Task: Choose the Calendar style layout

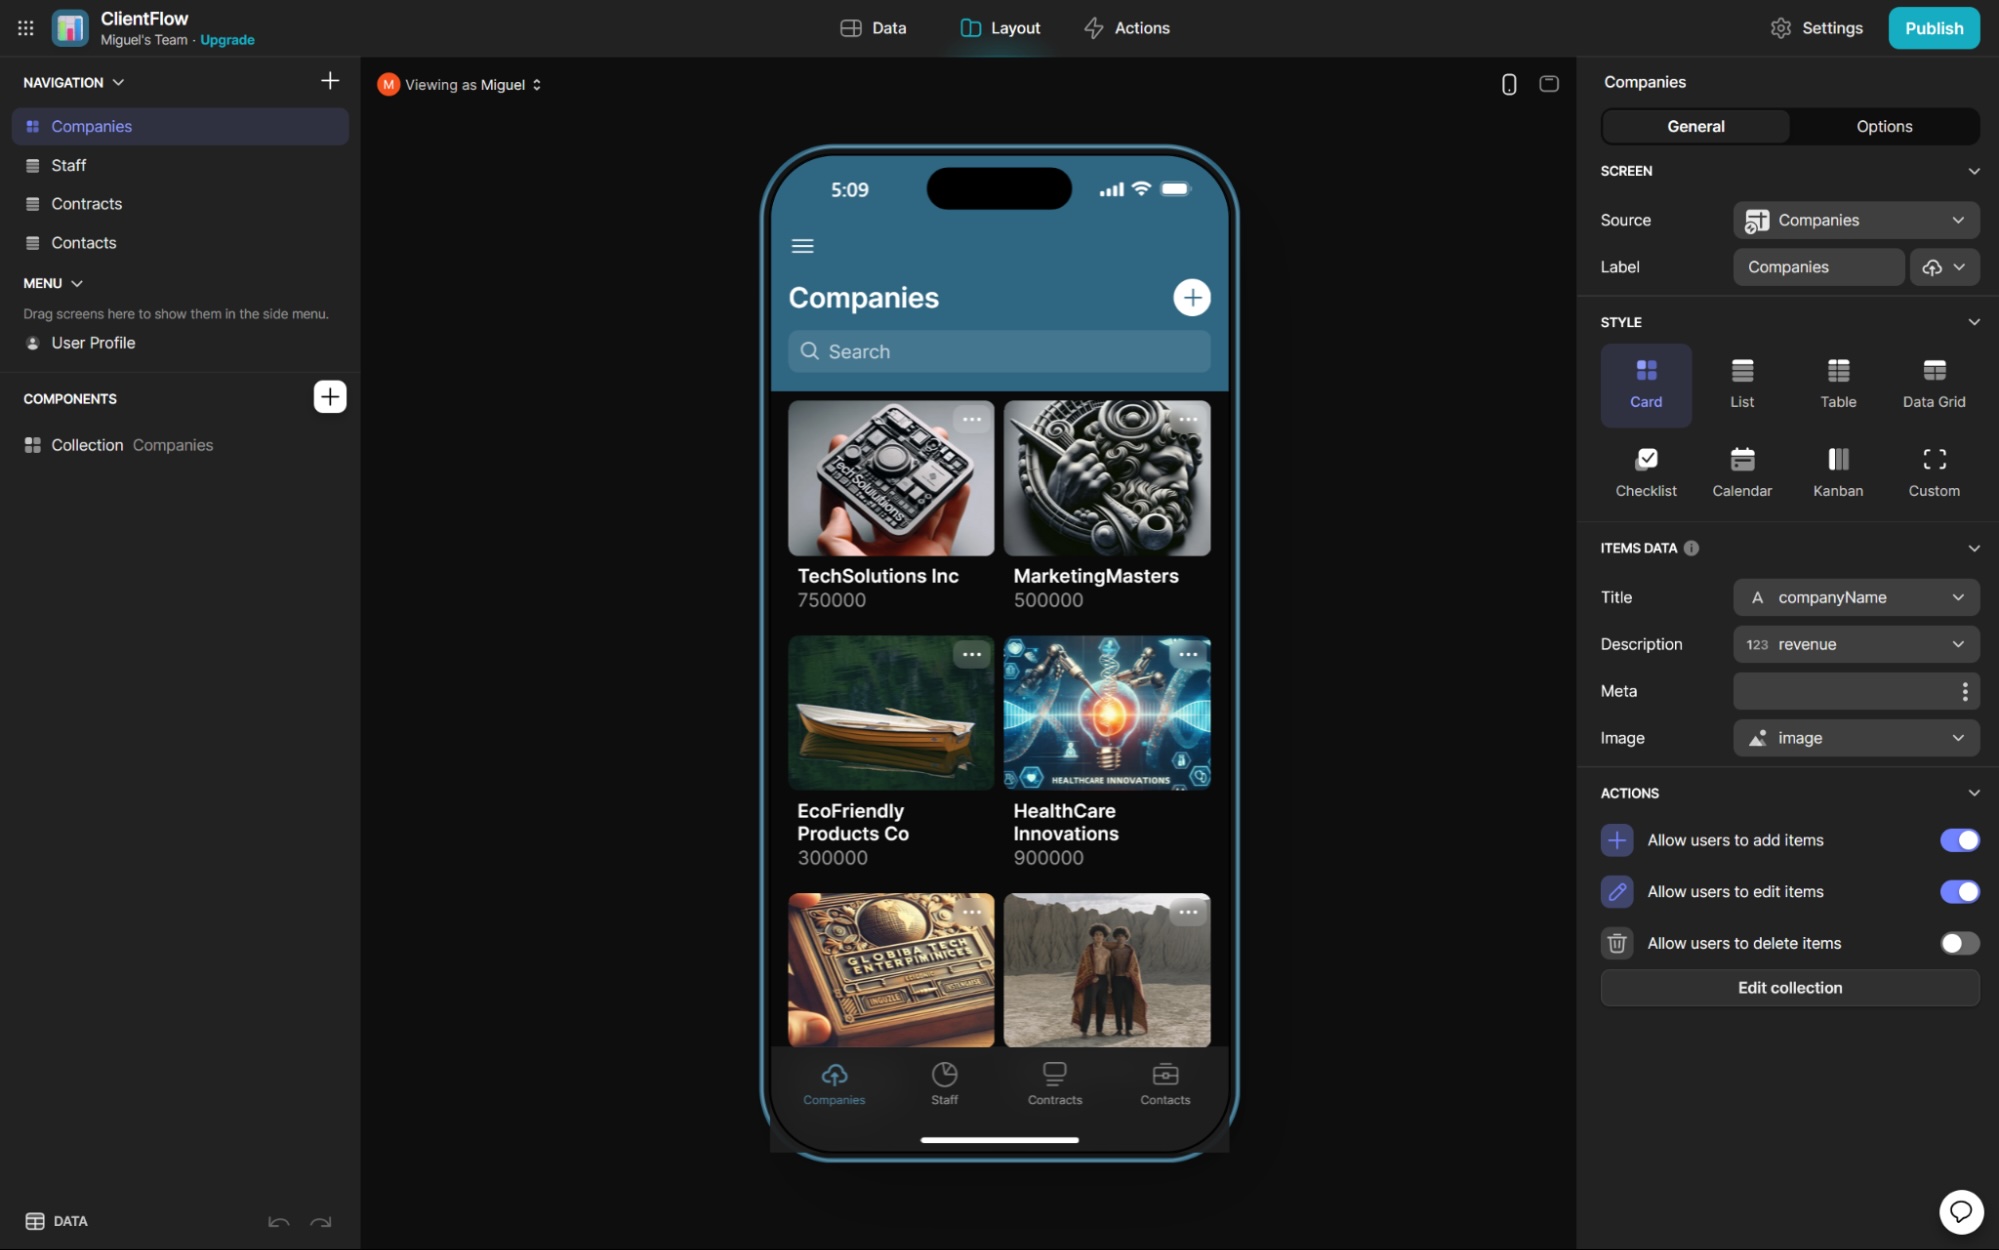Action: 1741,470
